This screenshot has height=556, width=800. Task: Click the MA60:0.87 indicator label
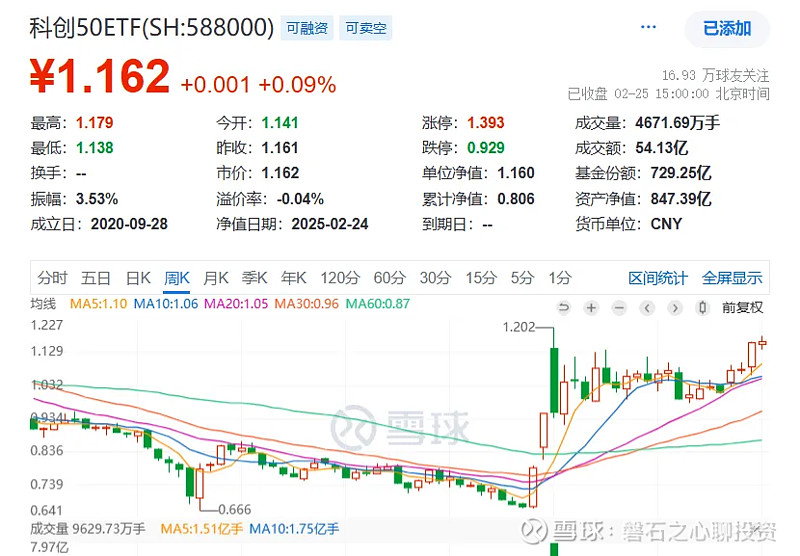click(x=378, y=304)
